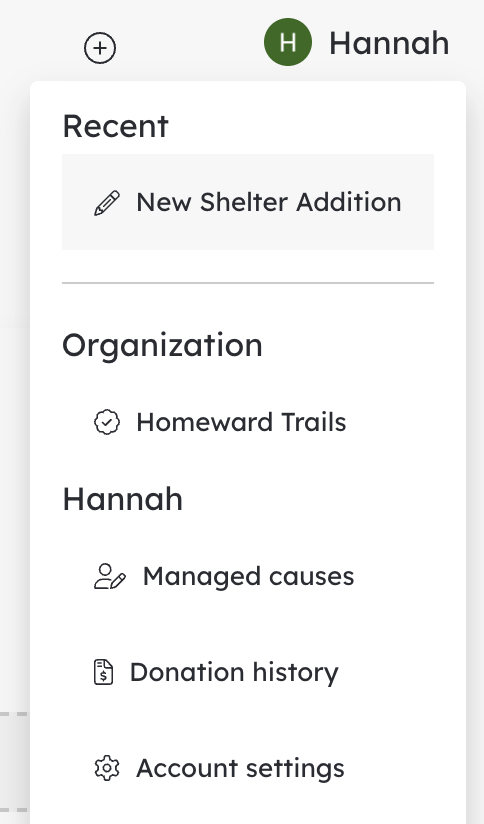The height and width of the screenshot is (824, 484).
Task: Click the green H avatar
Action: coord(287,42)
